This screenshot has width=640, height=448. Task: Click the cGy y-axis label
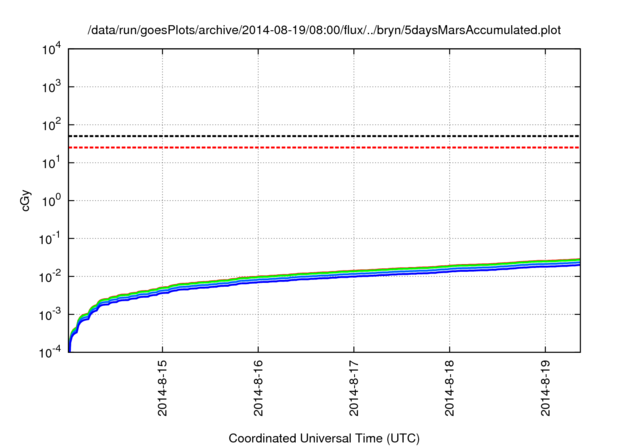[25, 200]
